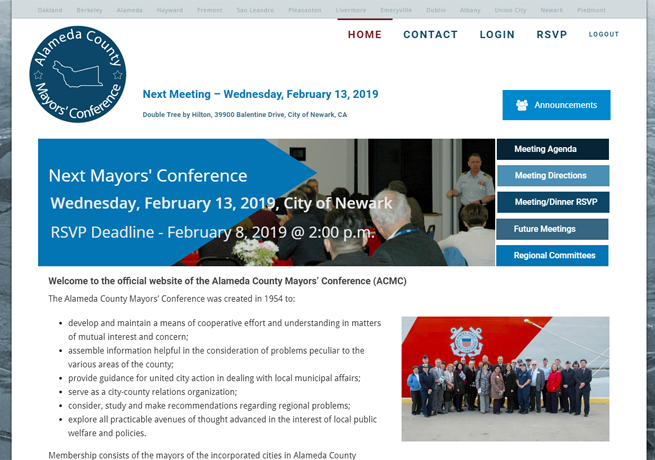Open the Pleasanton city link
The height and width of the screenshot is (460, 655).
[305, 10]
